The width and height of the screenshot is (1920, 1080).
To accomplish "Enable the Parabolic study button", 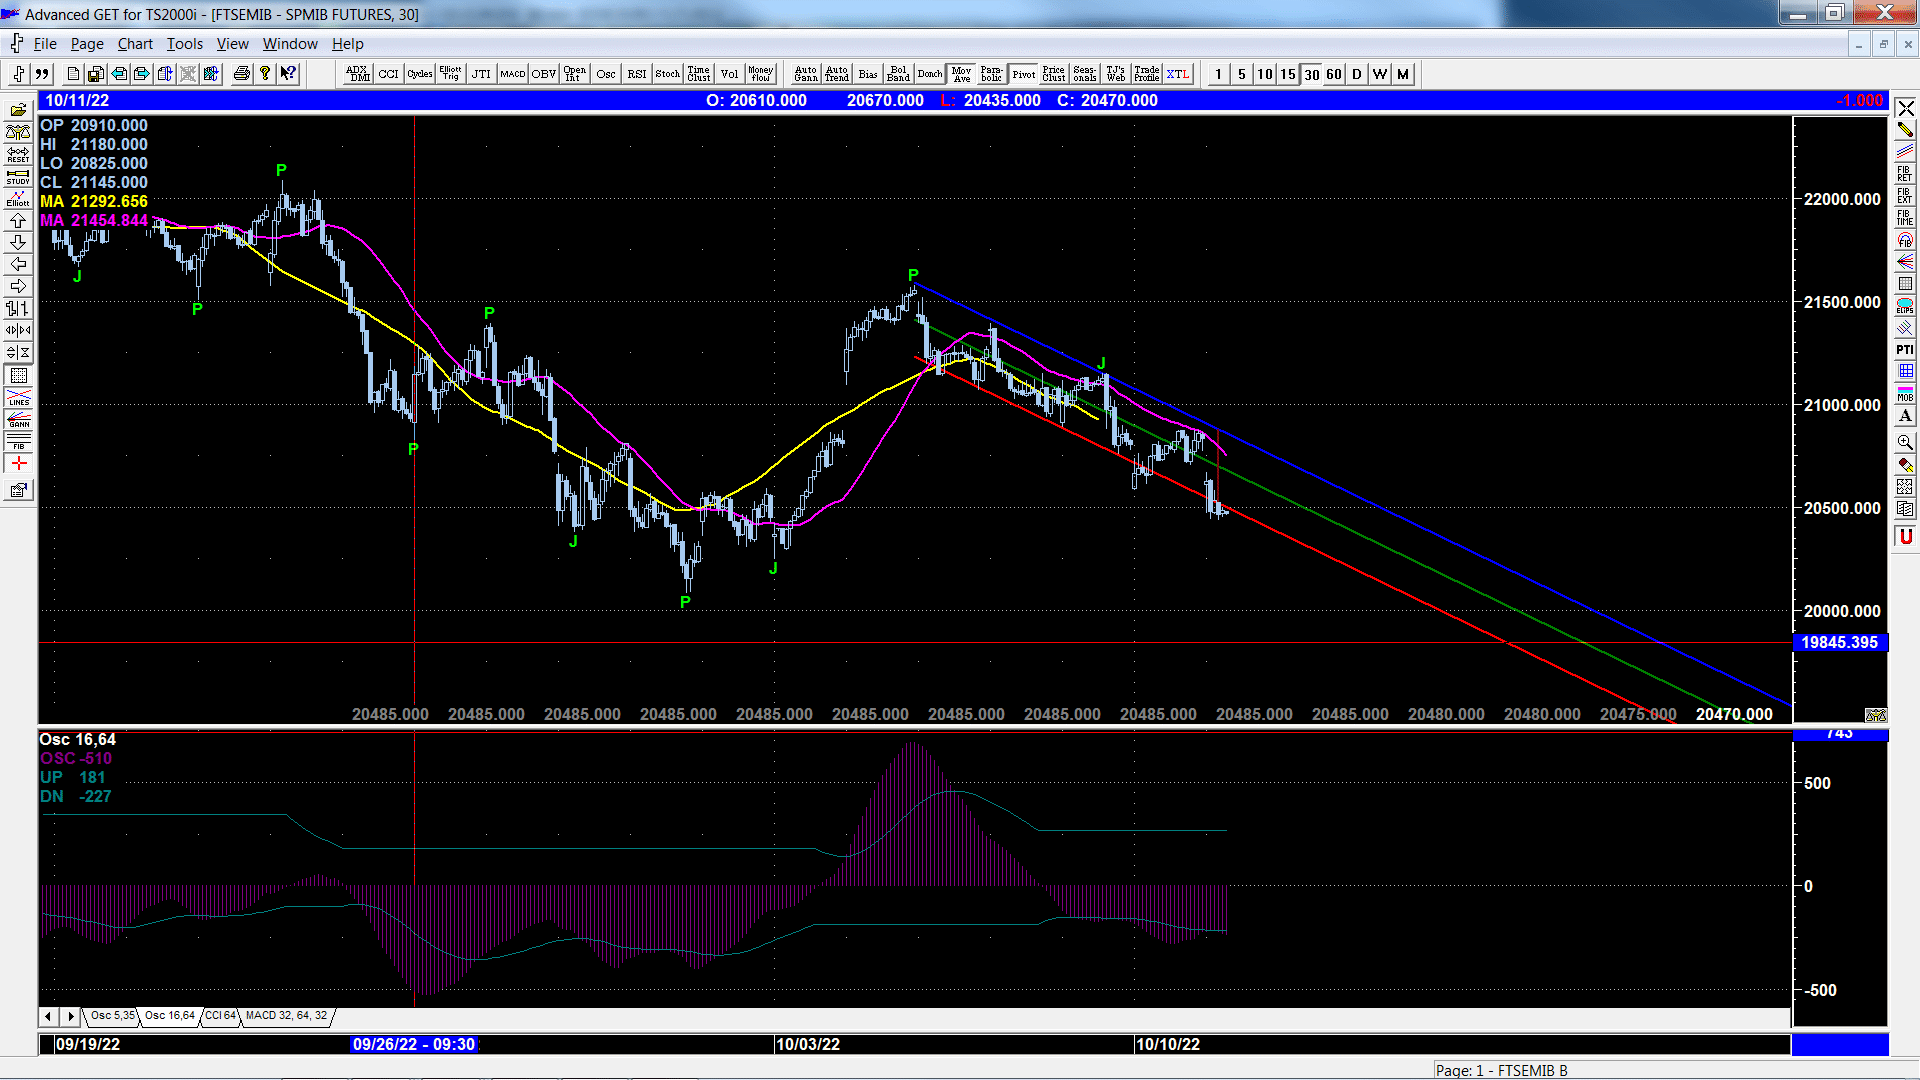I will pos(992,74).
